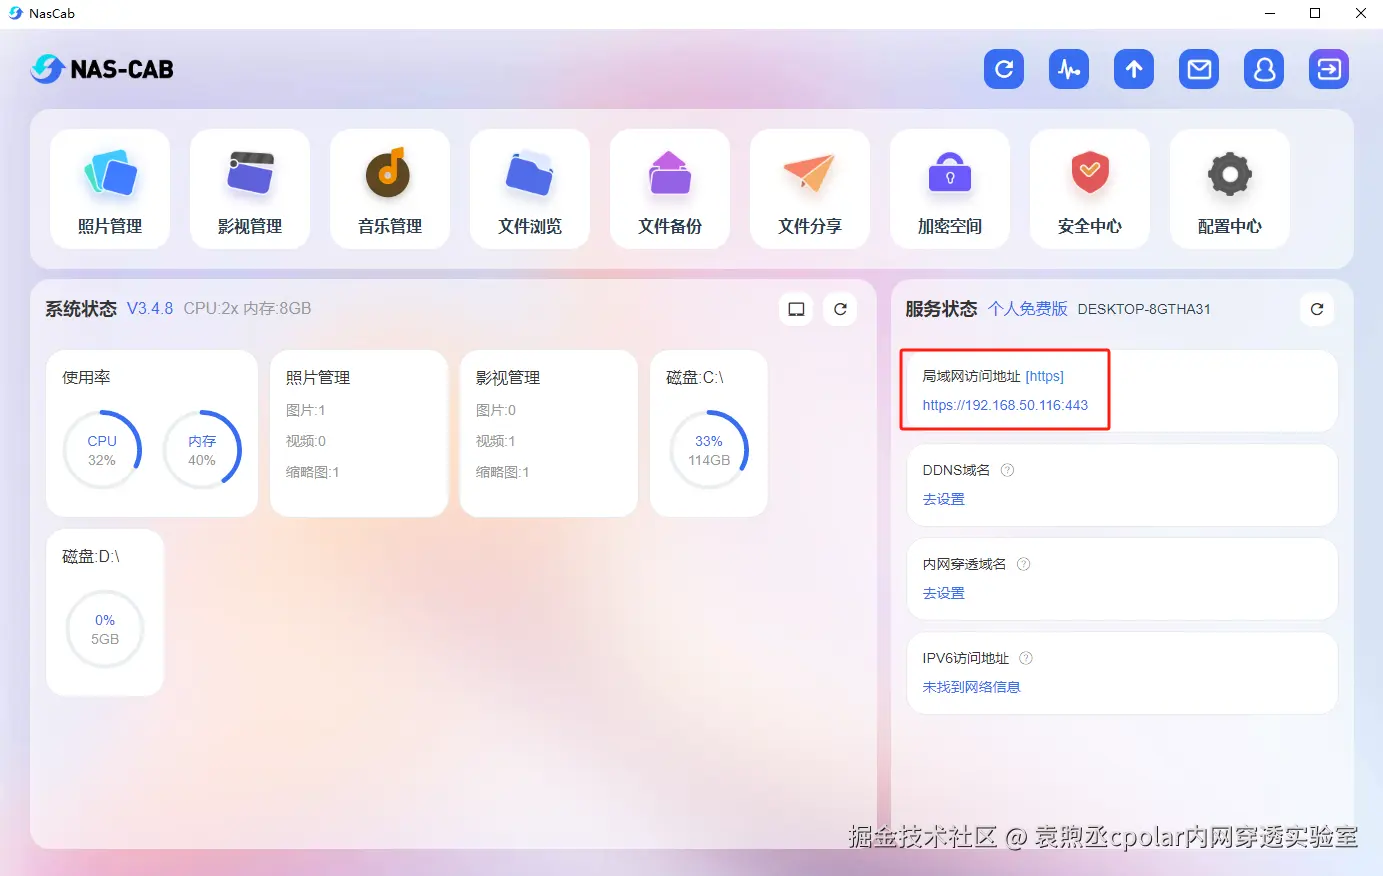Open LAN address https://192.168.50.116:443

tap(1005, 405)
